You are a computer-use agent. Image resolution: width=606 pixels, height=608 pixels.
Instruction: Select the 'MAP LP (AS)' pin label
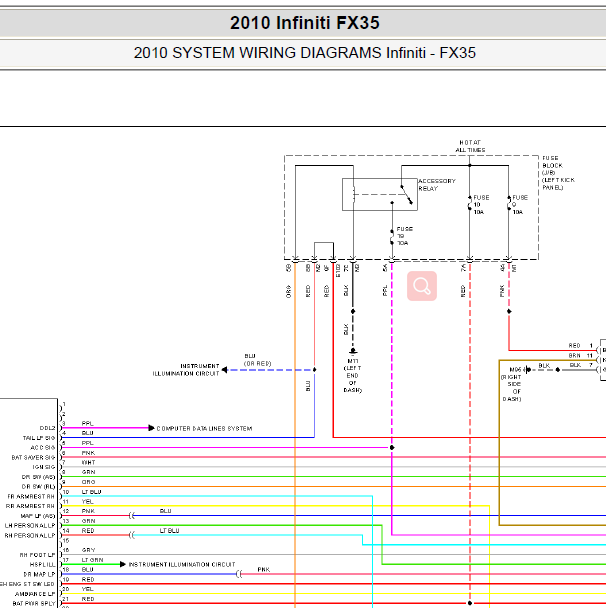(x=38, y=516)
